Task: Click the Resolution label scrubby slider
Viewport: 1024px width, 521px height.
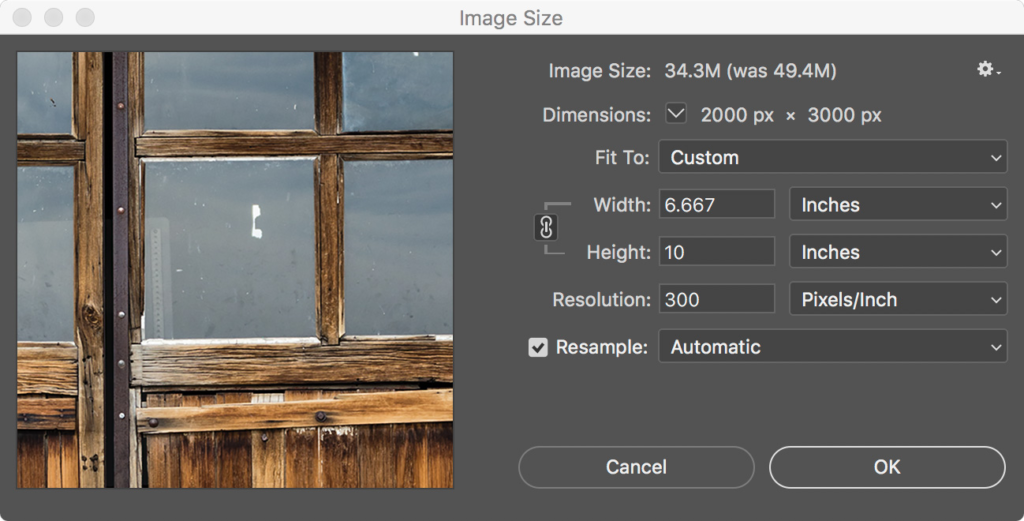Action: 600,300
